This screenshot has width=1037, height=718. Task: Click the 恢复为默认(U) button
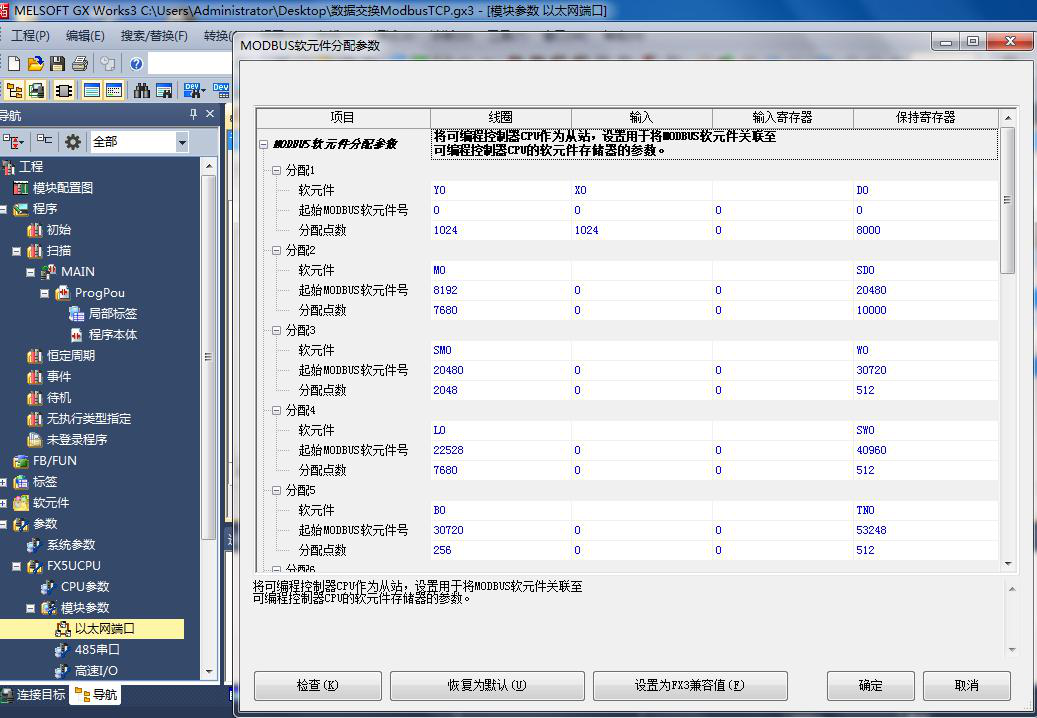point(487,686)
